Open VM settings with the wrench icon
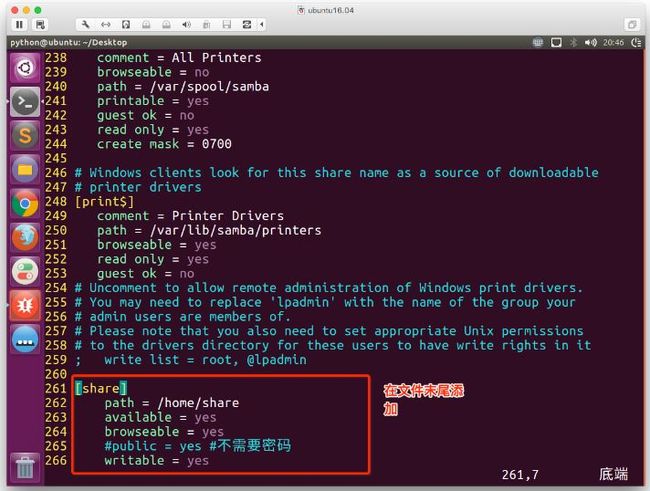The width and height of the screenshot is (650, 491). coord(86,24)
